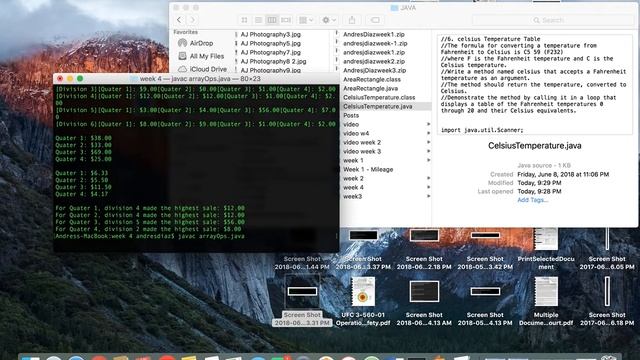This screenshot has height=360, width=640.
Task: Zoom the Terminal window with green button
Action: pos(80,78)
